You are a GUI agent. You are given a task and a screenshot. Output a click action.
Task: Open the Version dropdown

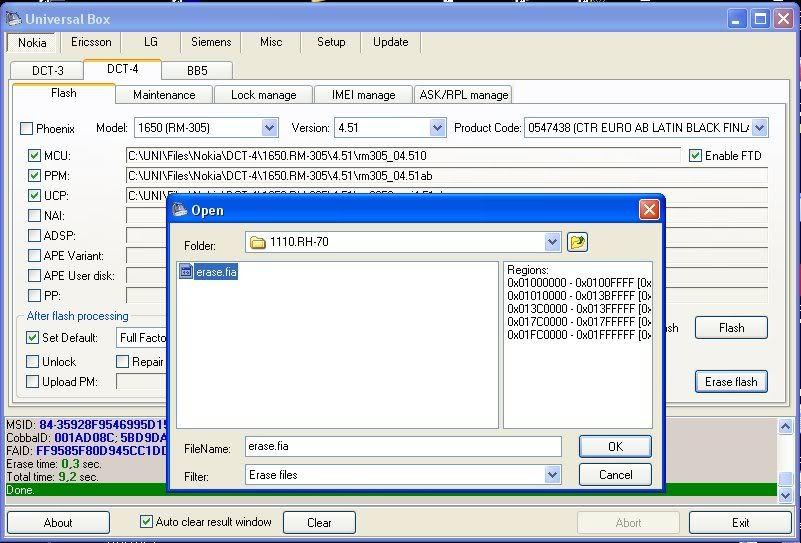tap(437, 128)
